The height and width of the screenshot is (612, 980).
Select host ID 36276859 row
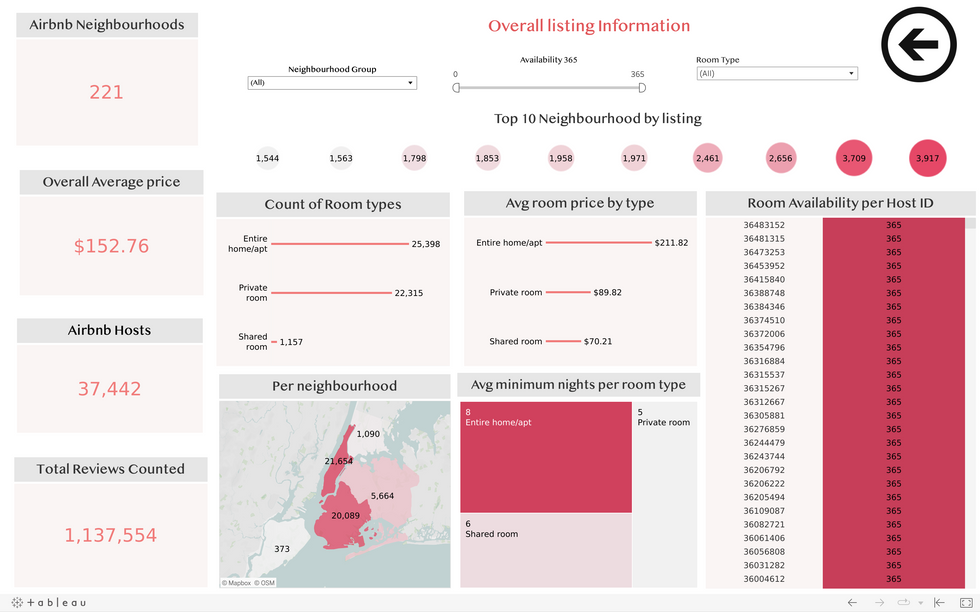tap(836, 429)
